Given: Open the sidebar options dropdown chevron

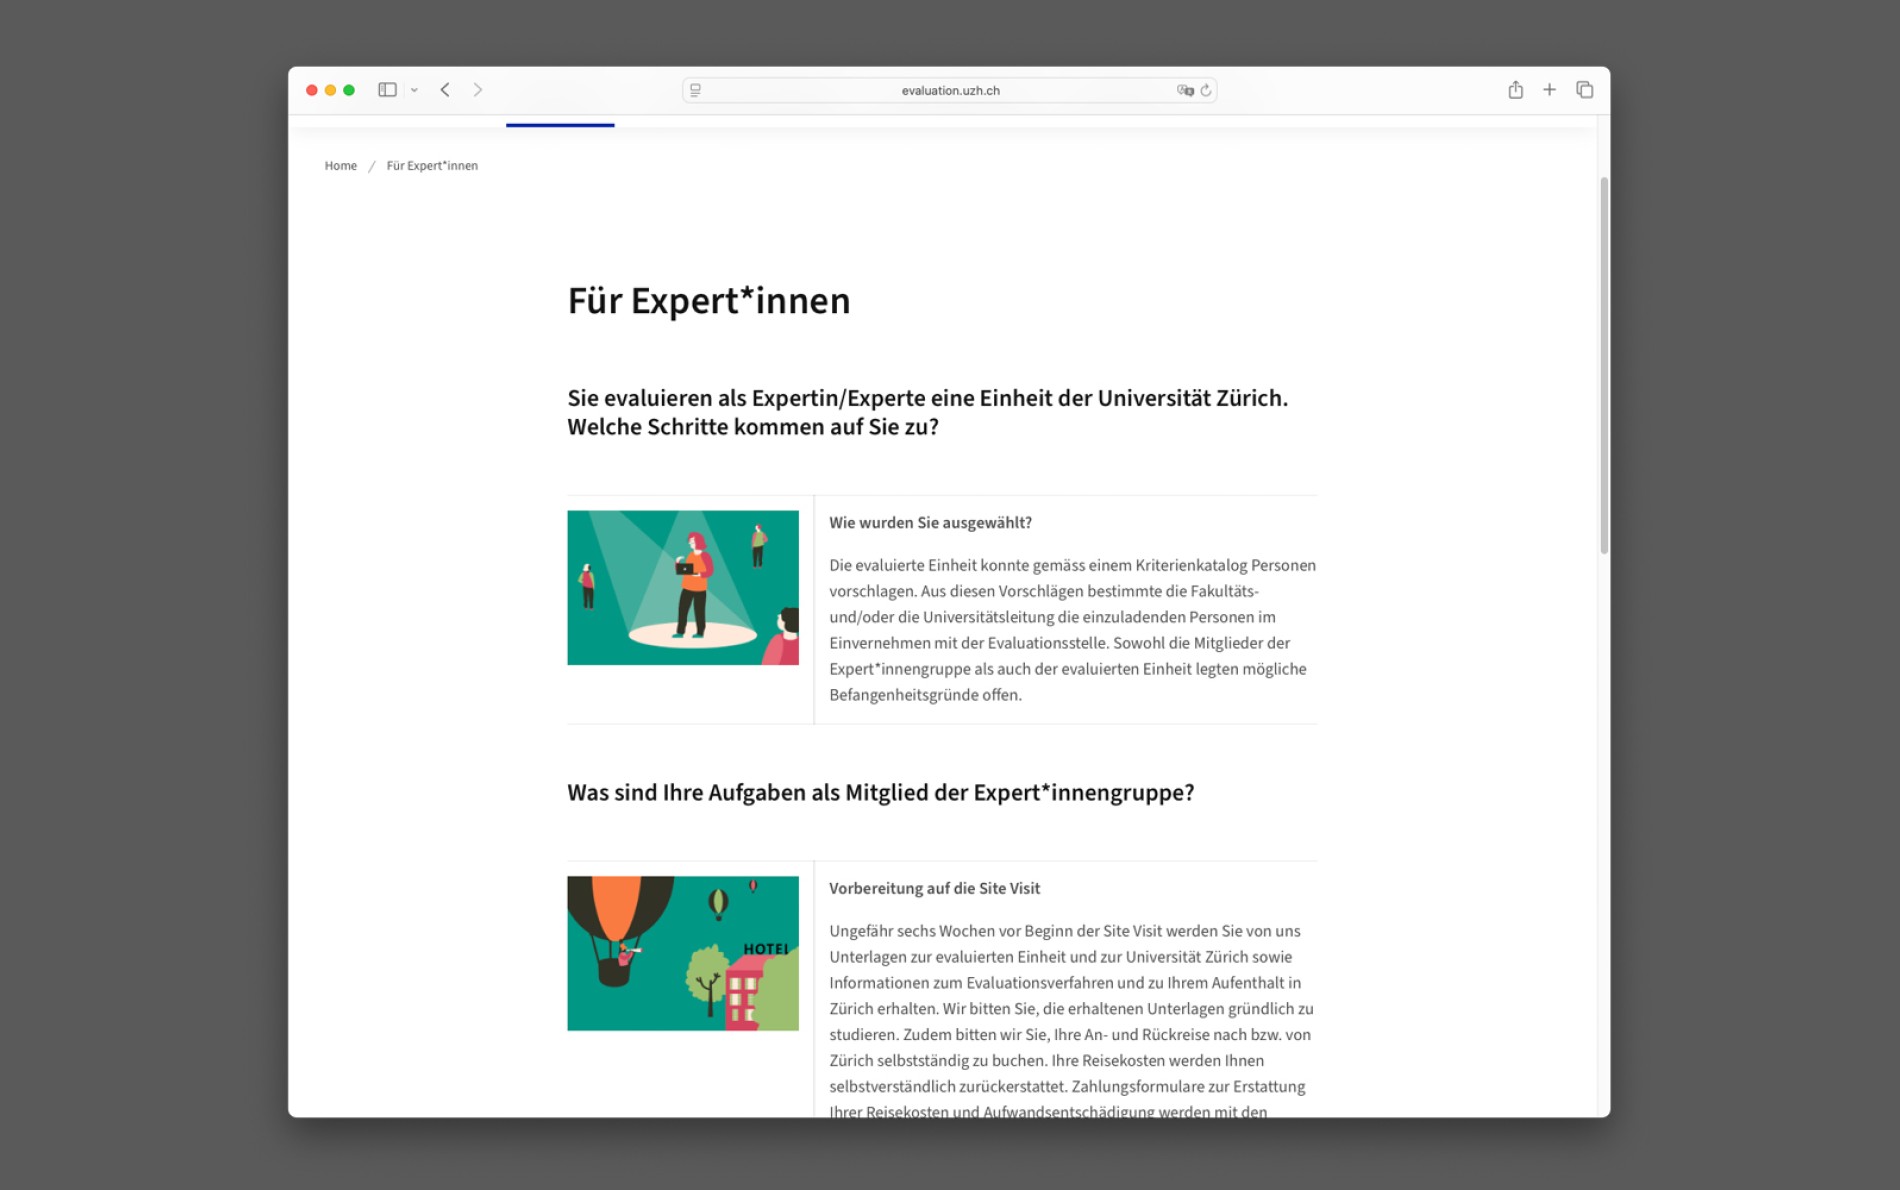Looking at the screenshot, I should [414, 90].
